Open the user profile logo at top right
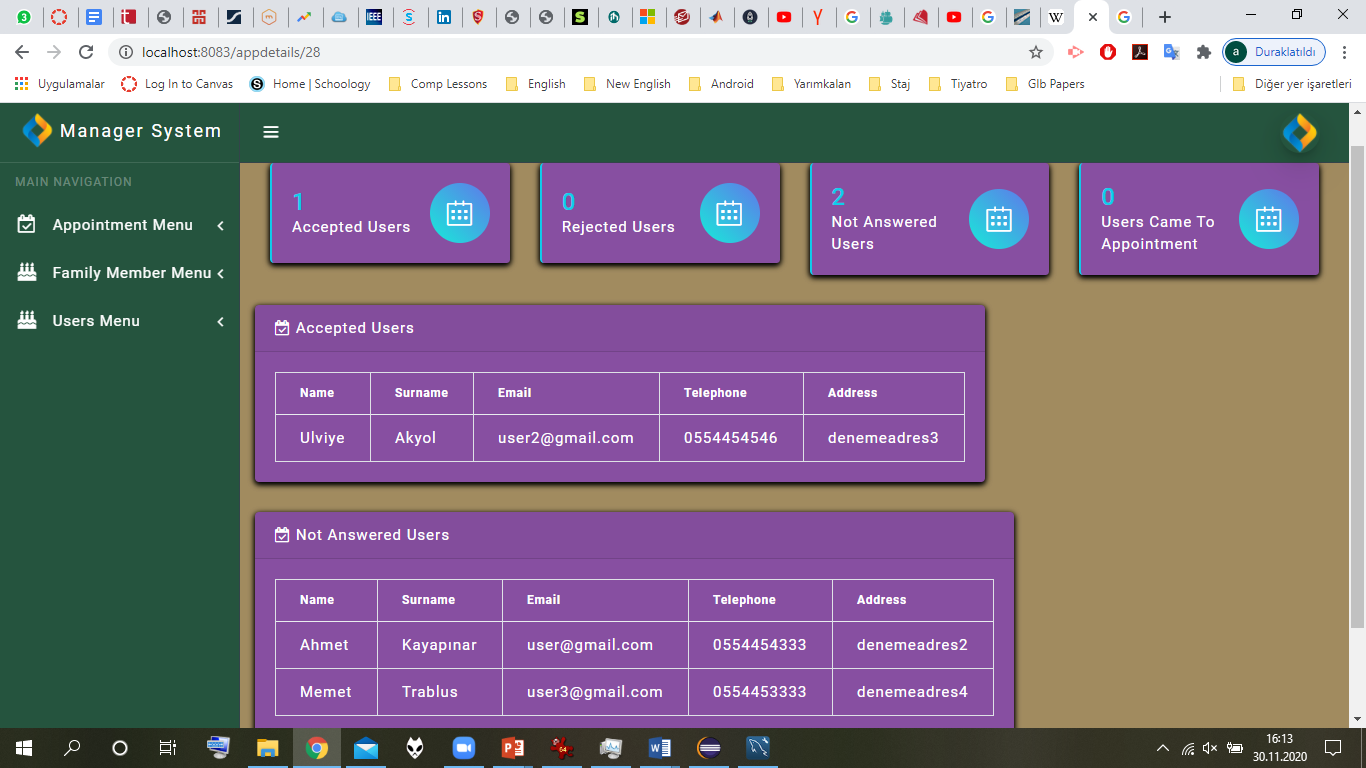This screenshot has width=1366, height=768. pyautogui.click(x=1299, y=133)
